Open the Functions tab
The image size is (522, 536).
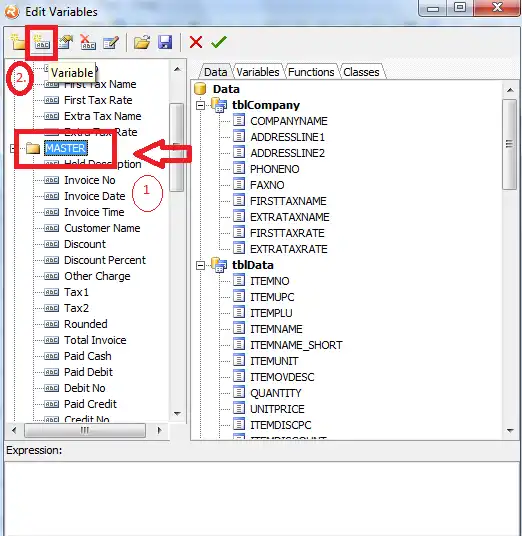[311, 72]
